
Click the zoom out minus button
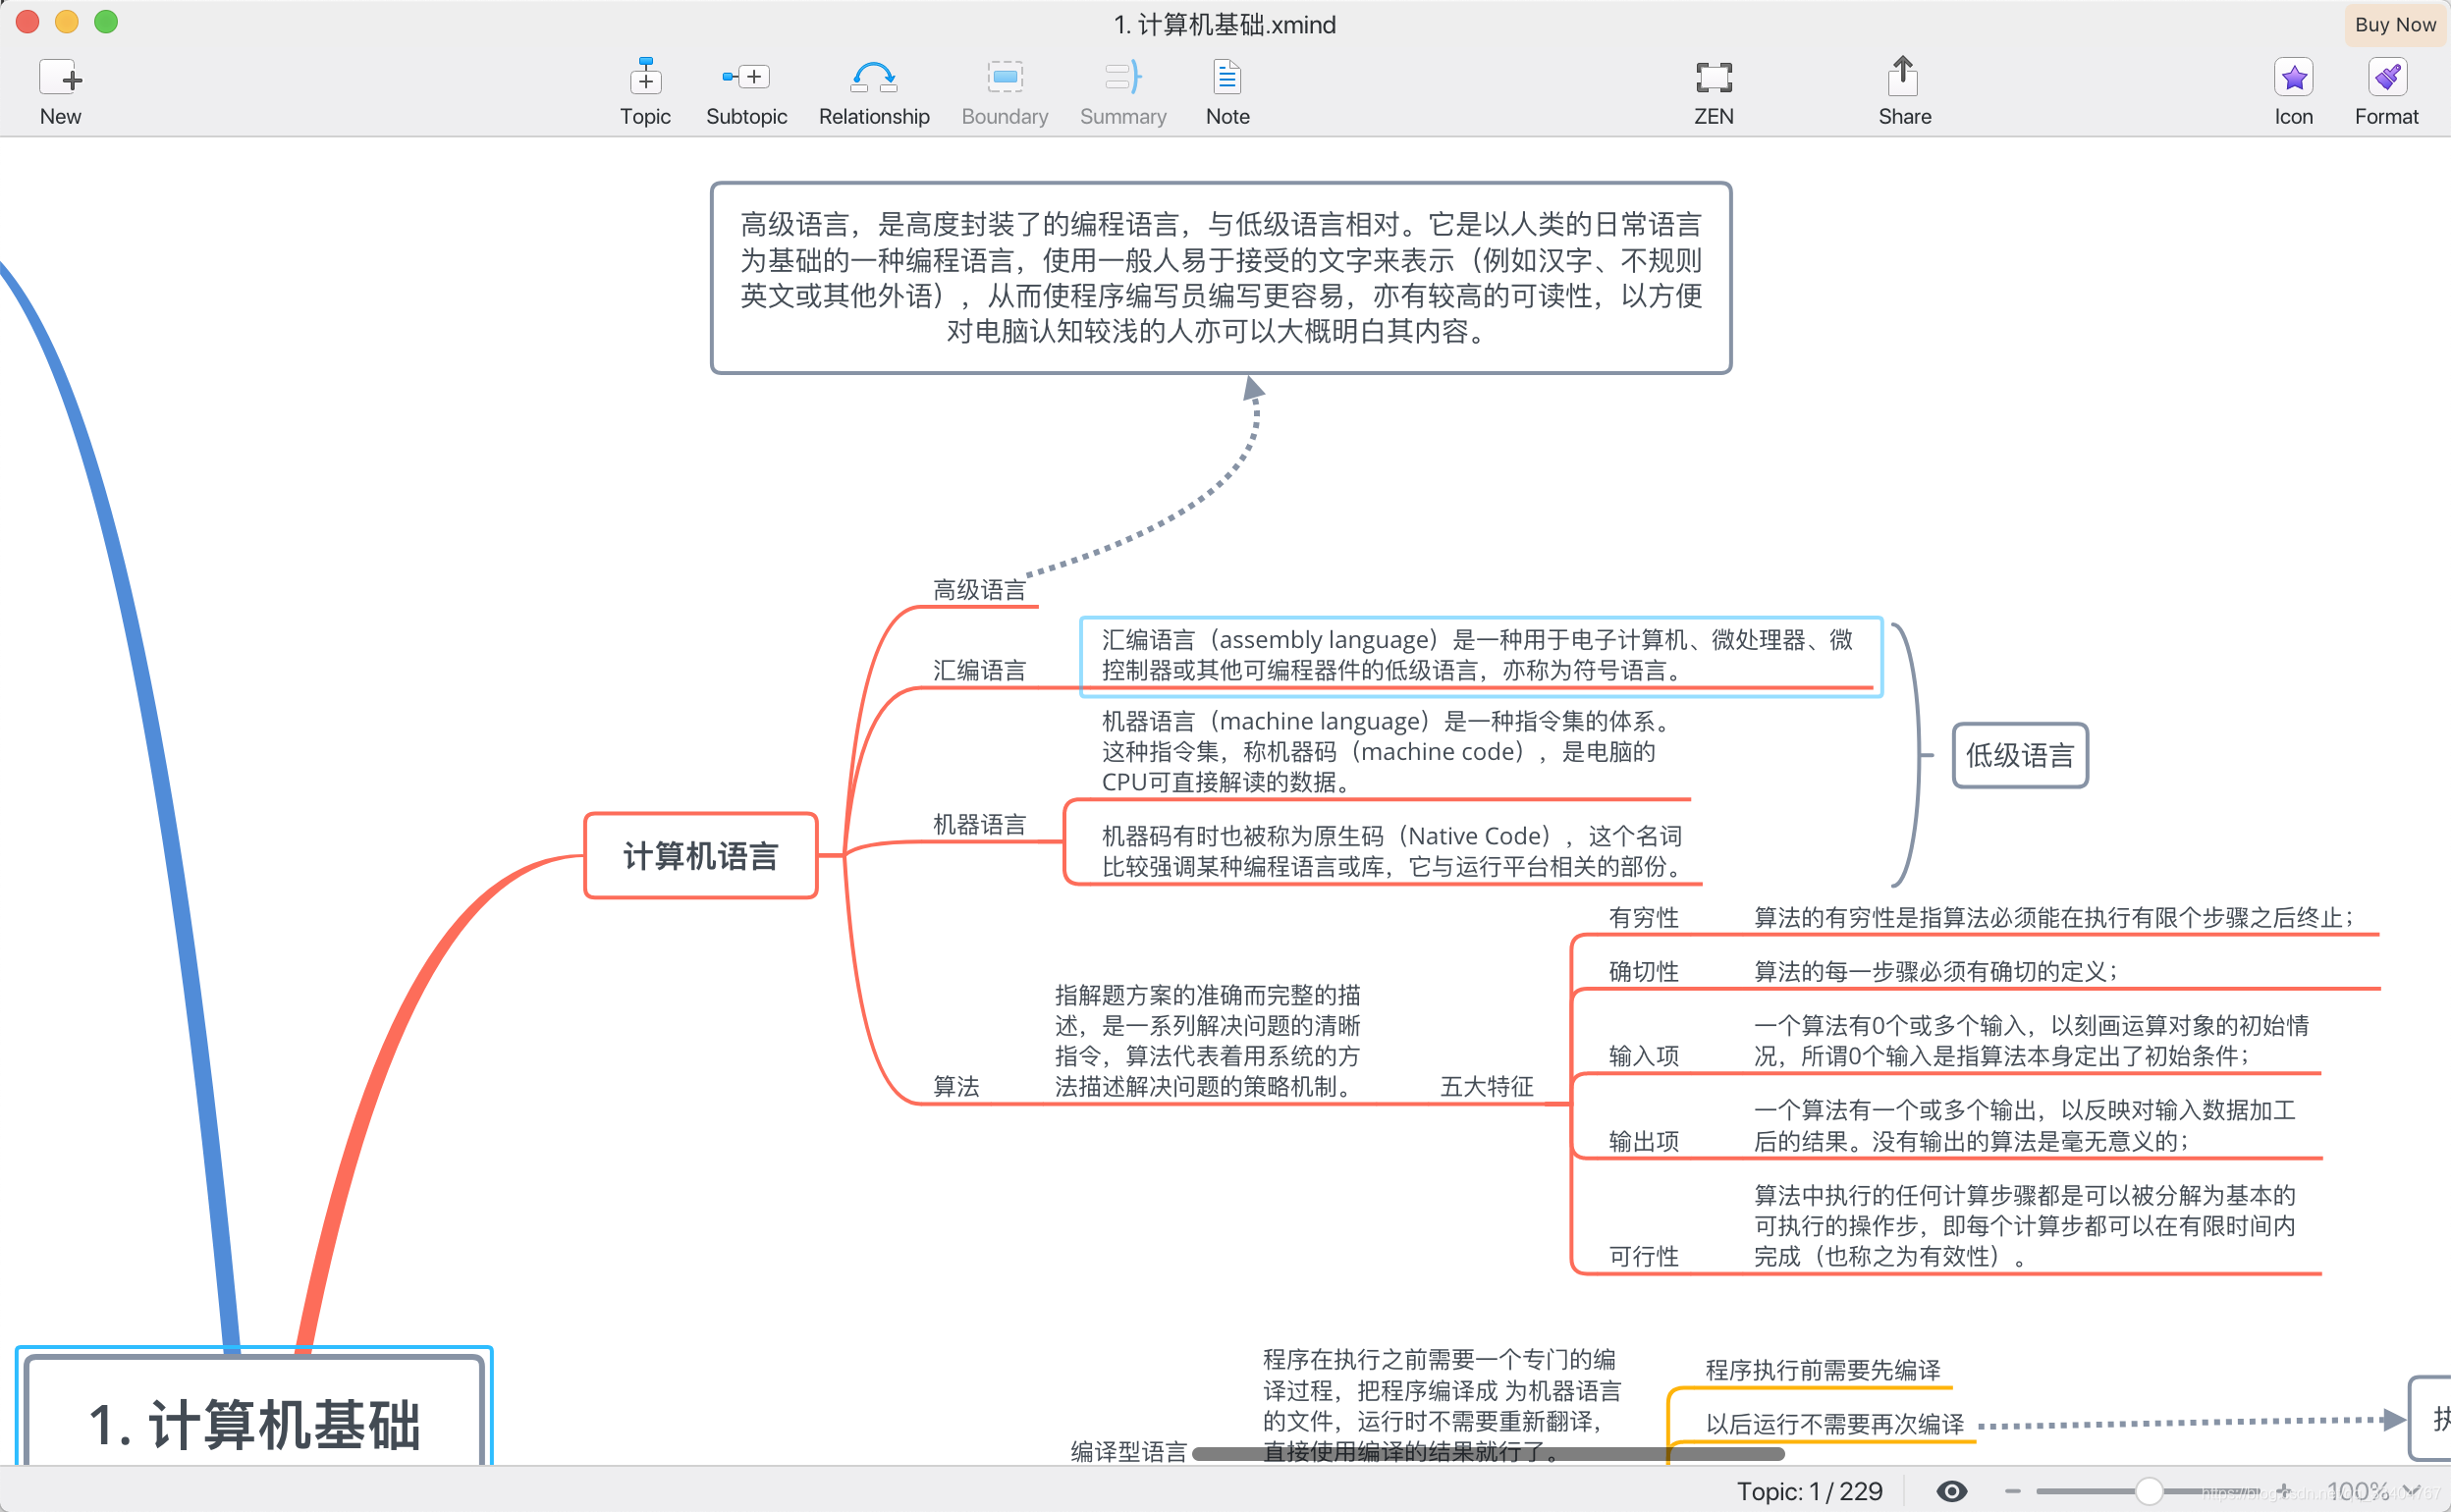(x=2012, y=1491)
